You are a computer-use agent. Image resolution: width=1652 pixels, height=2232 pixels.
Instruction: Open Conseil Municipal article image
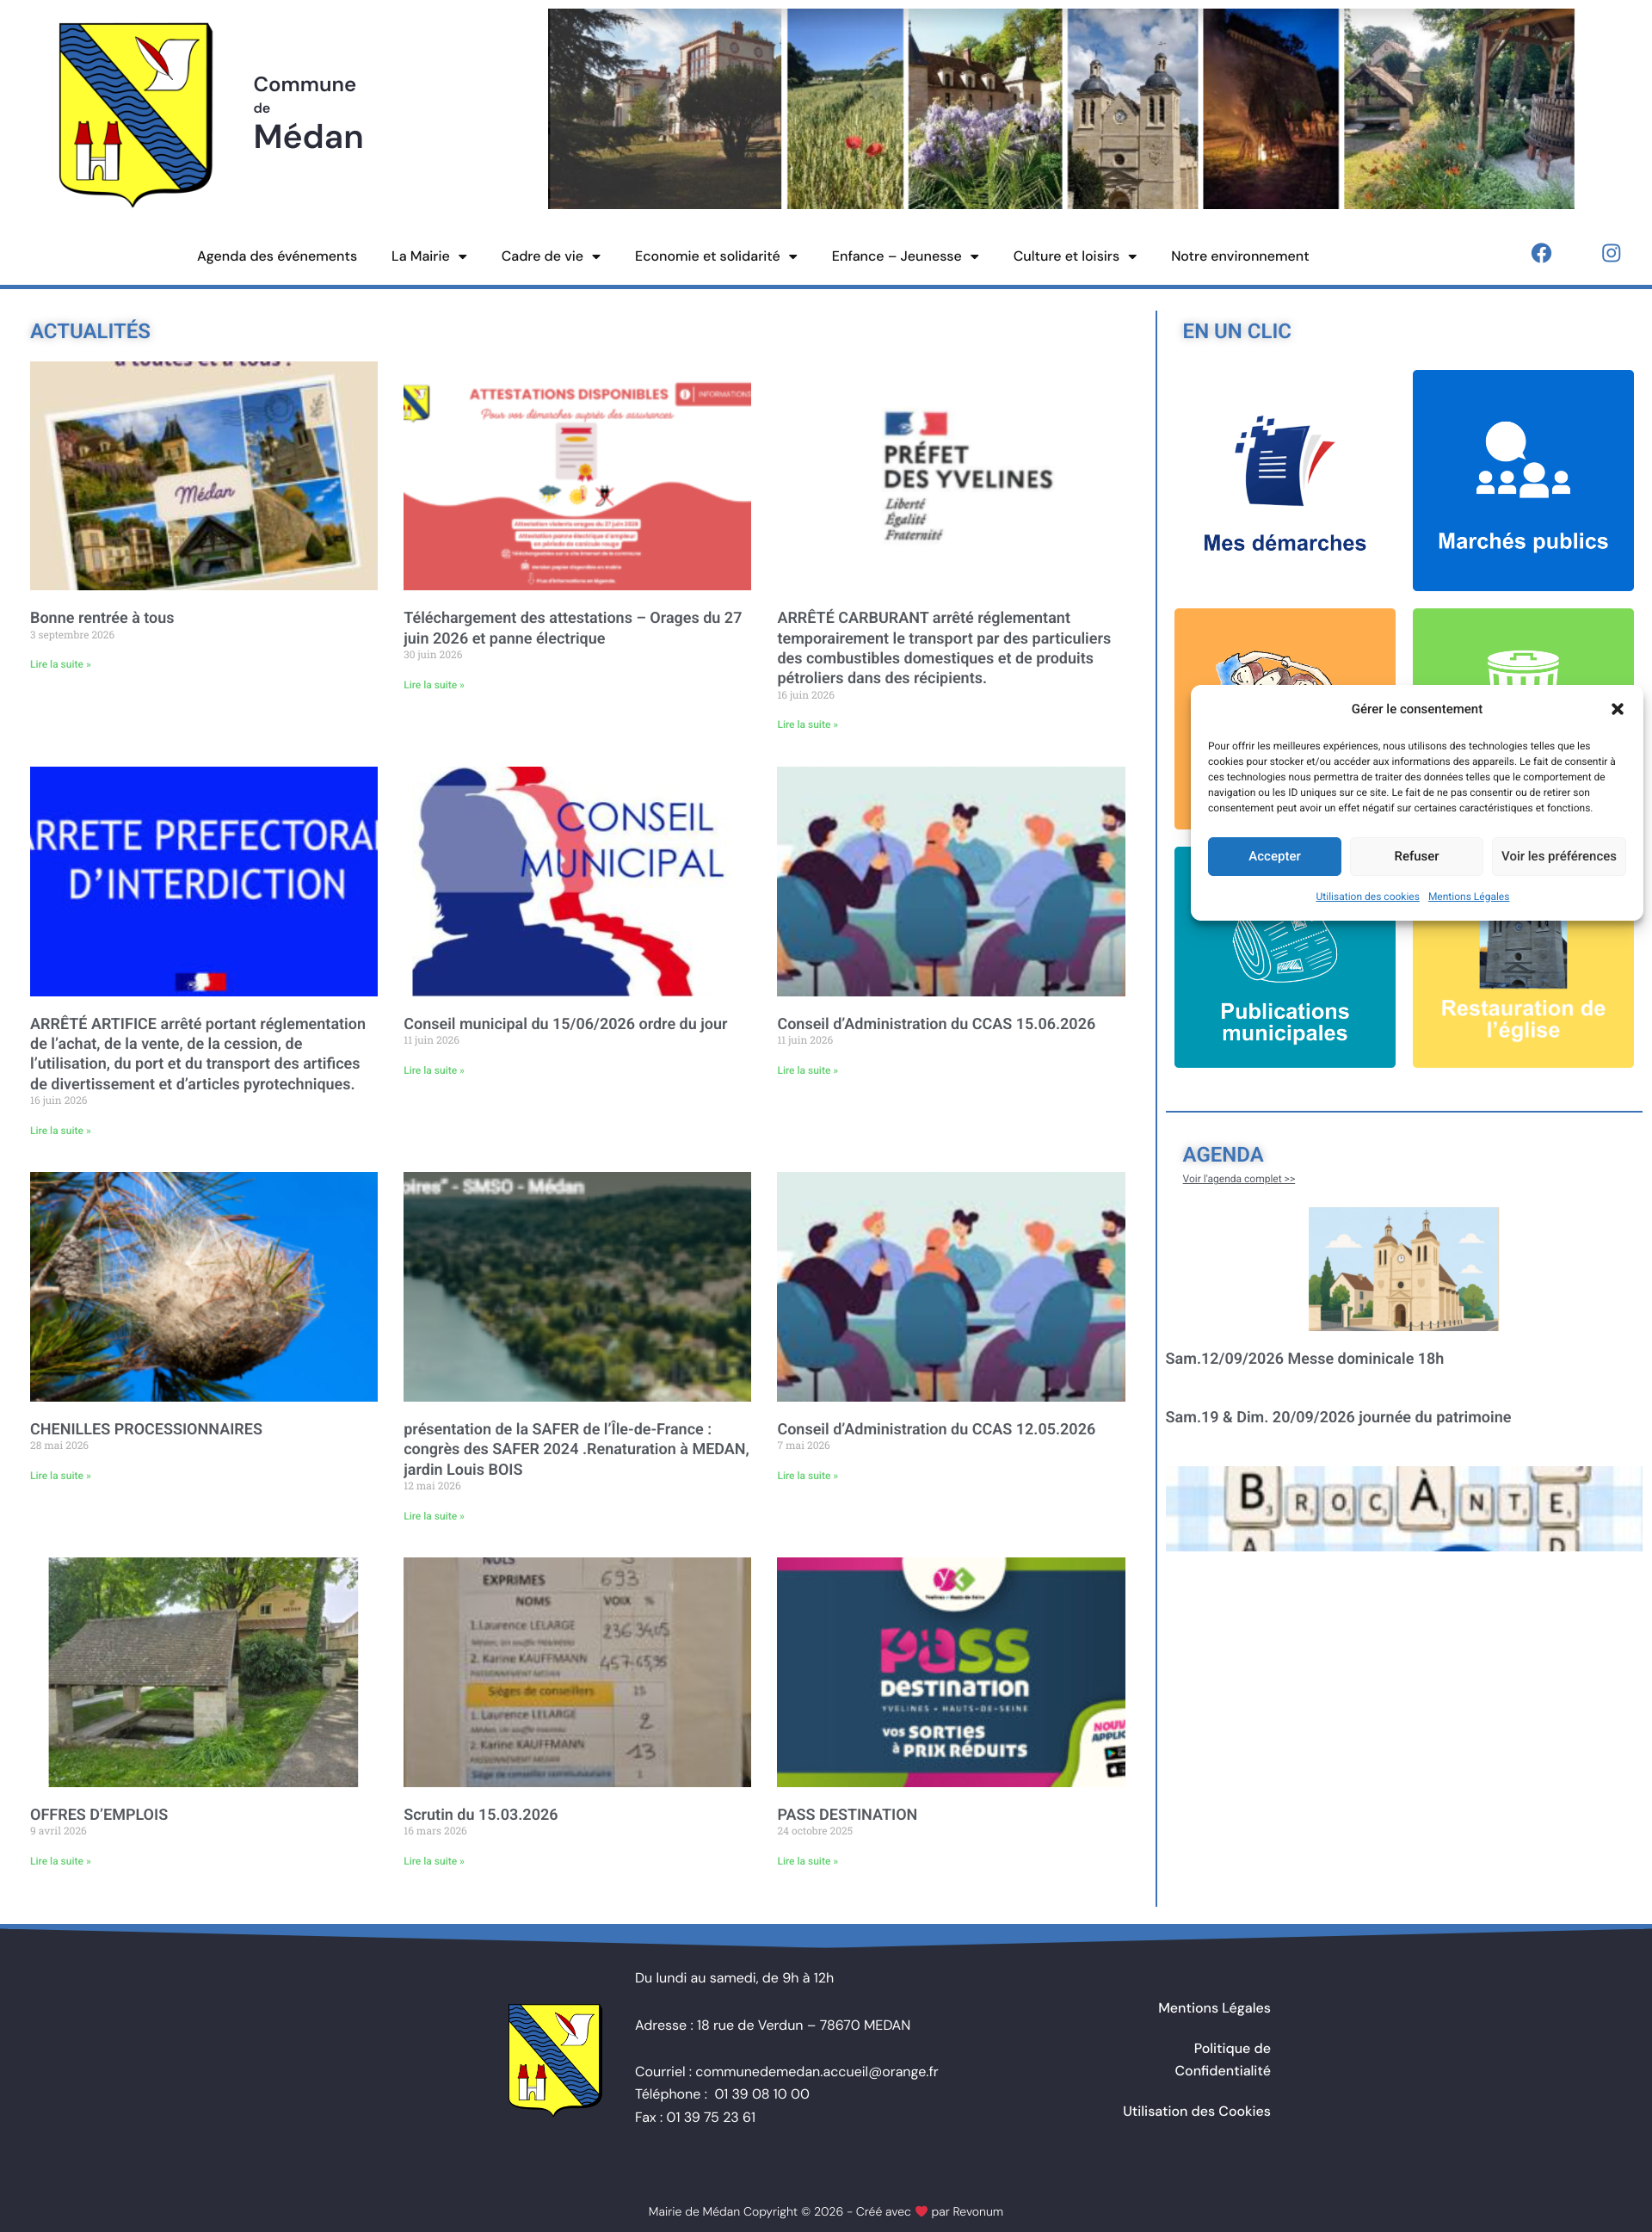pos(577,881)
